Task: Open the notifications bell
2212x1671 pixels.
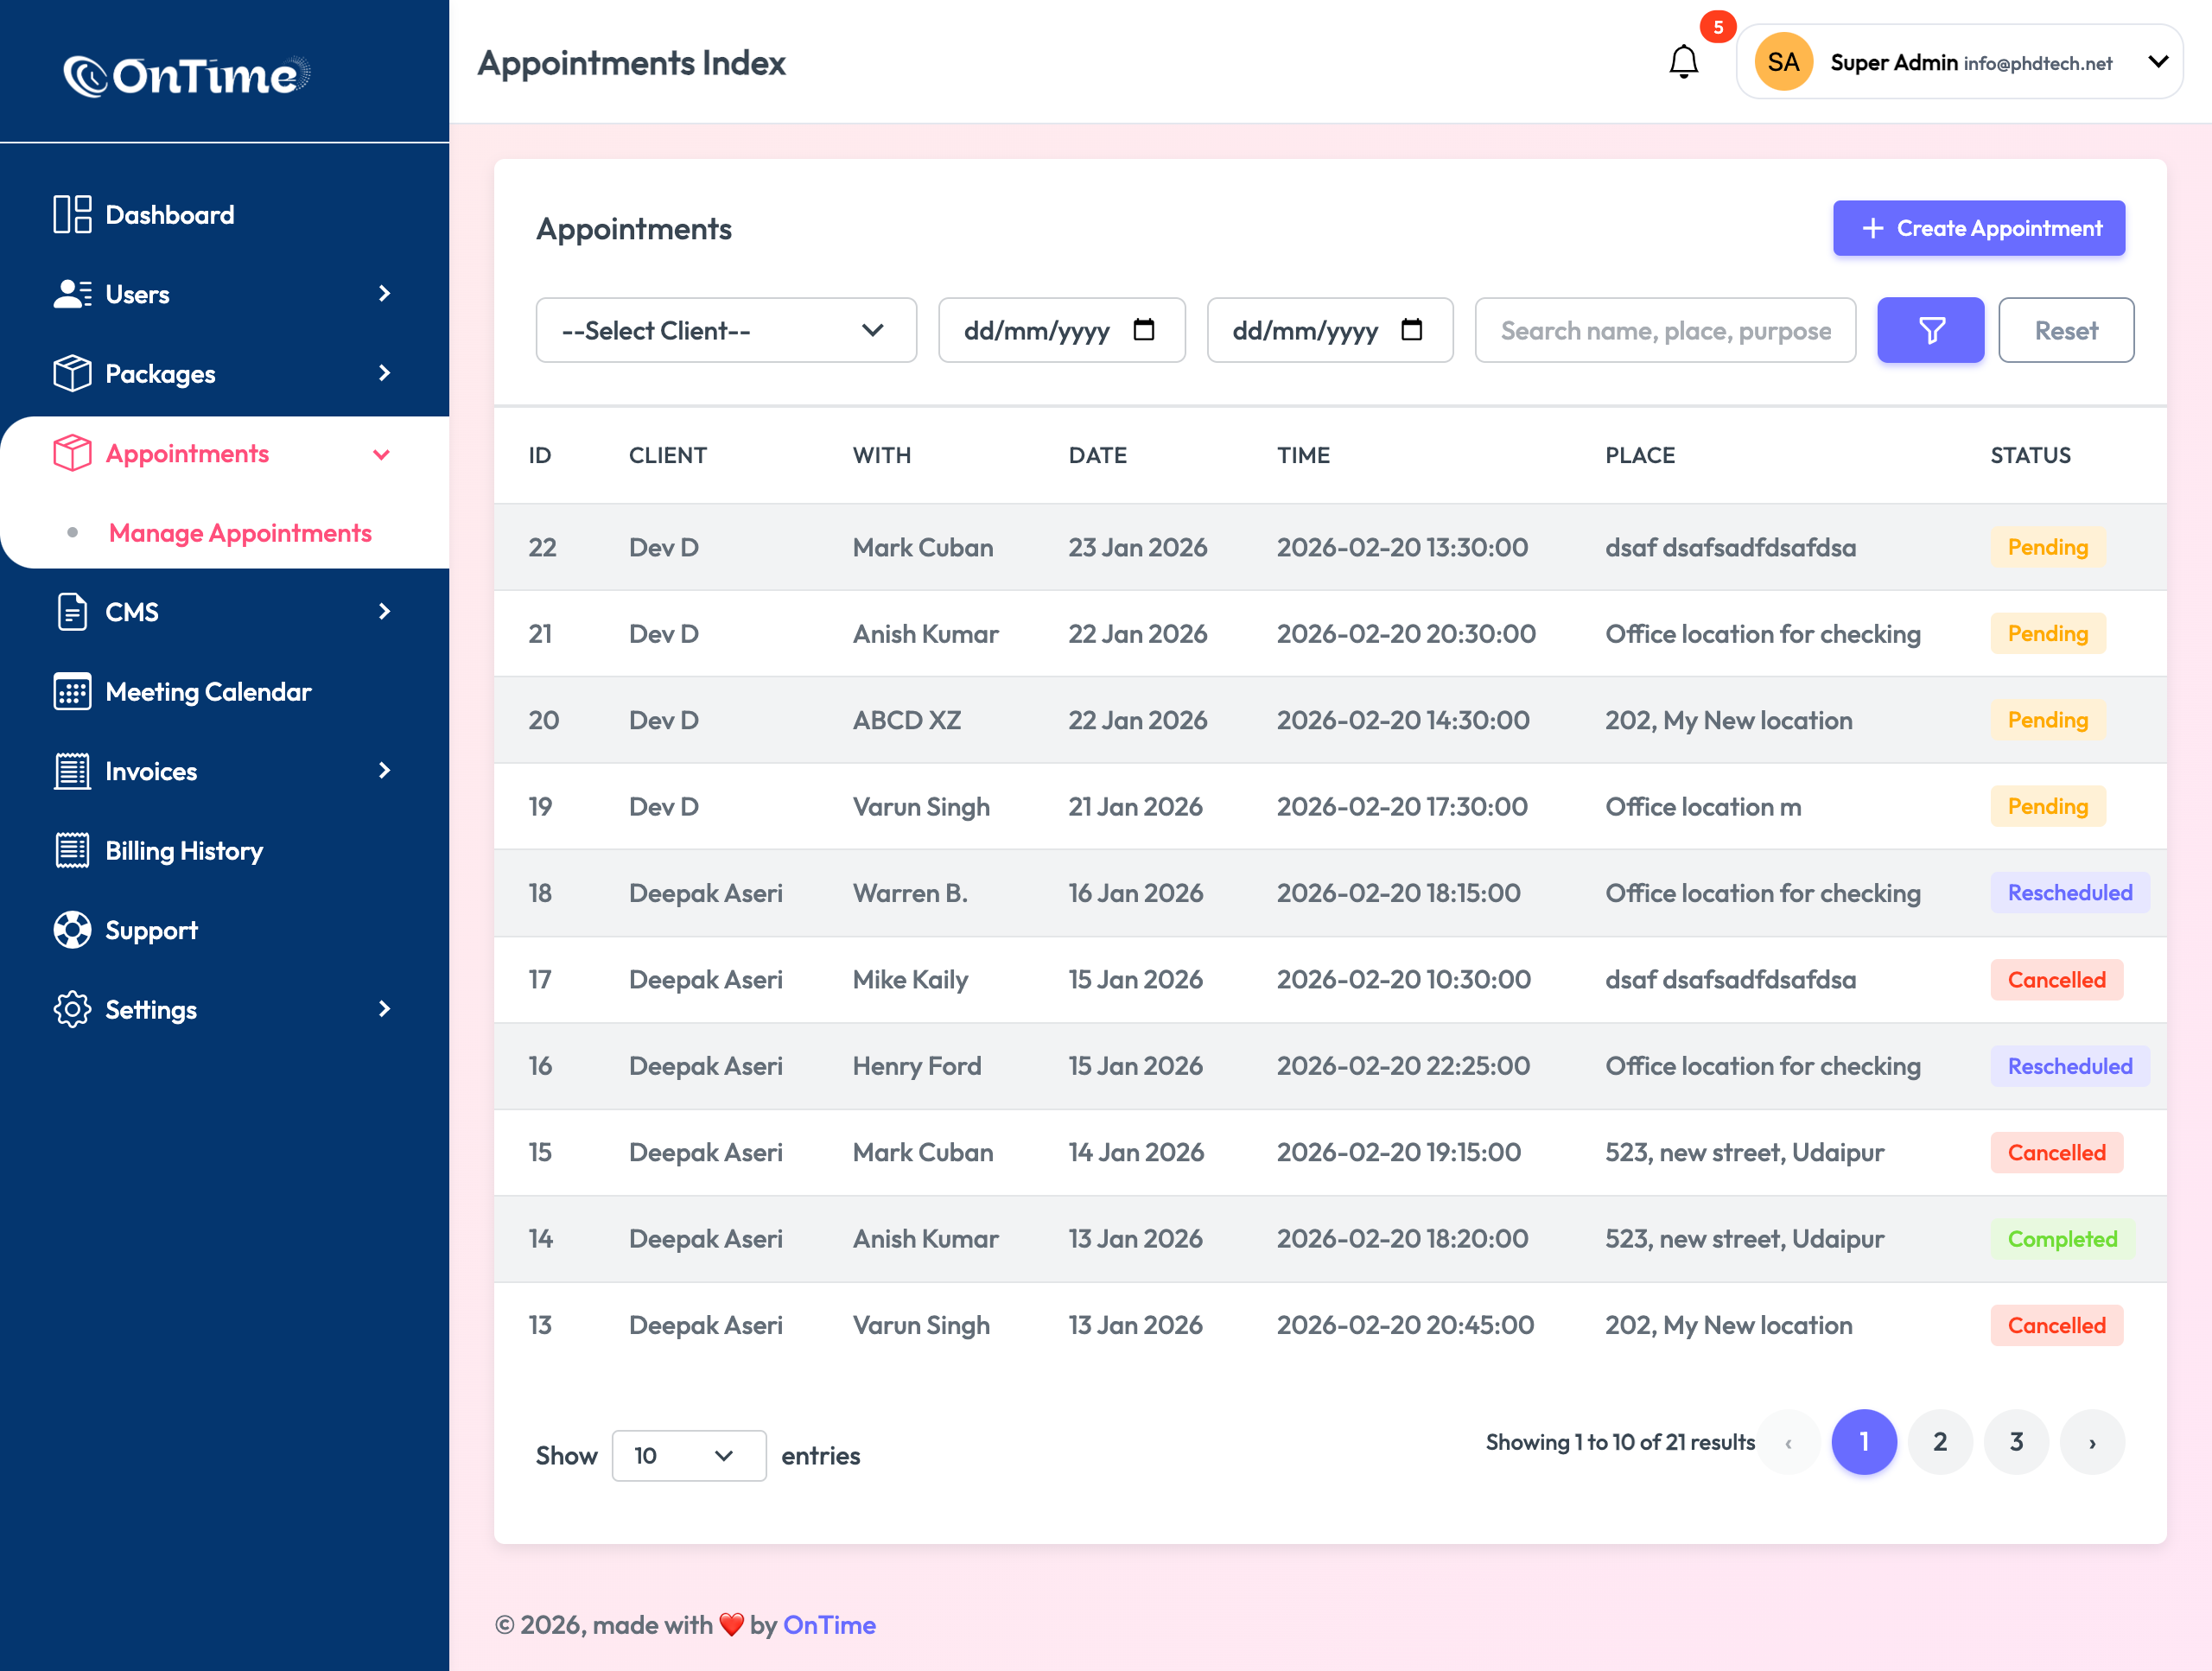Action: point(1683,62)
